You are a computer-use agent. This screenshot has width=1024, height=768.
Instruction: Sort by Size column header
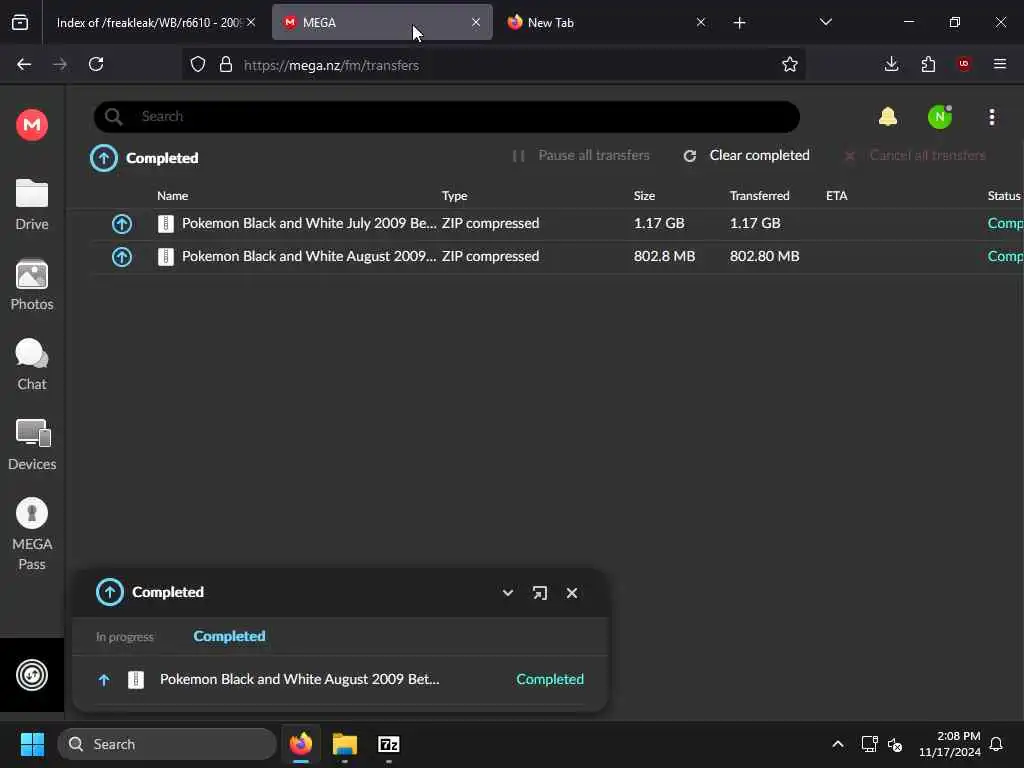[644, 195]
